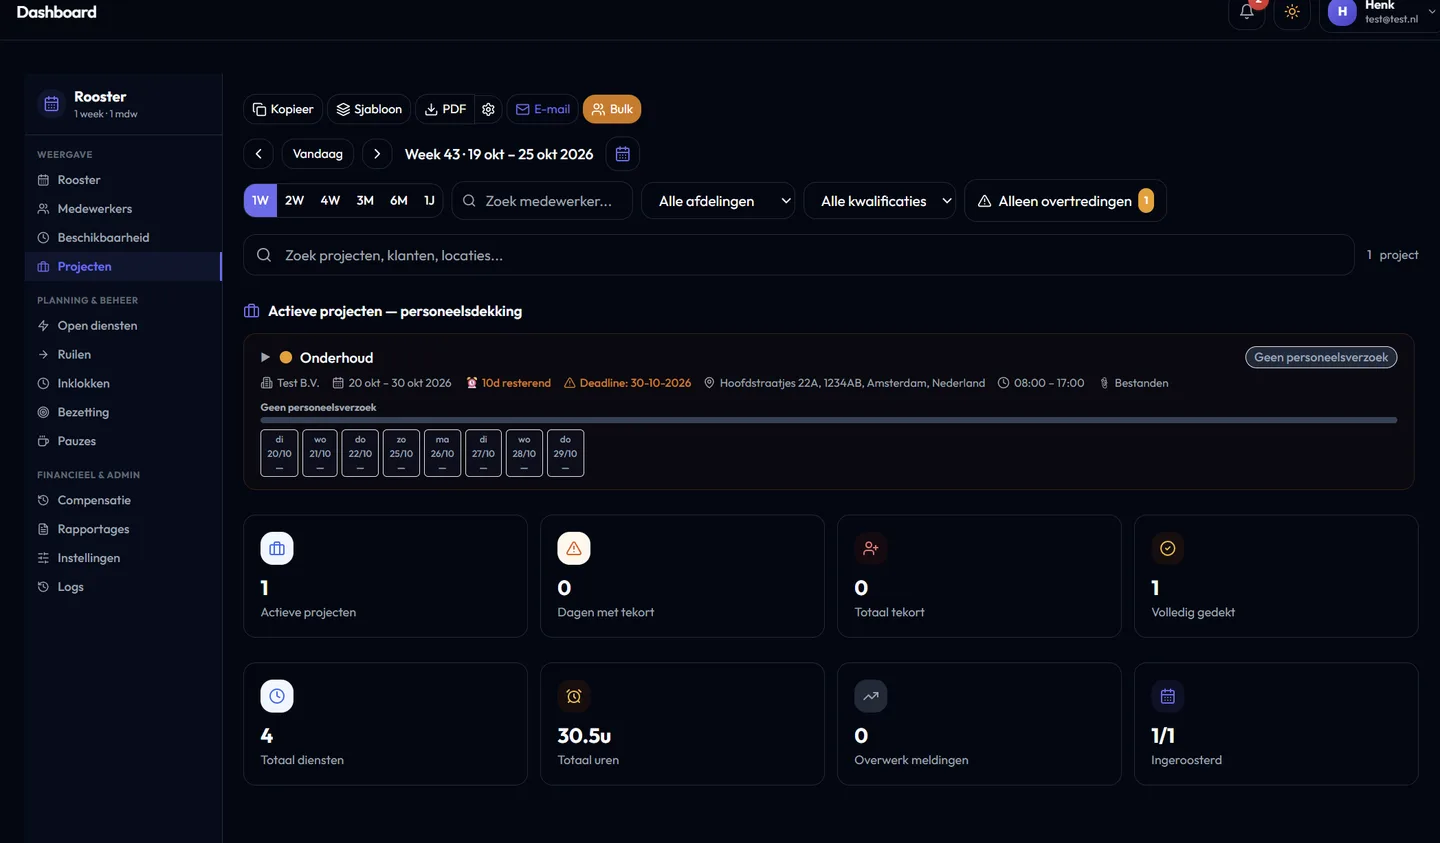Click the Kopieer button
Image resolution: width=1440 pixels, height=843 pixels.
[x=283, y=109]
